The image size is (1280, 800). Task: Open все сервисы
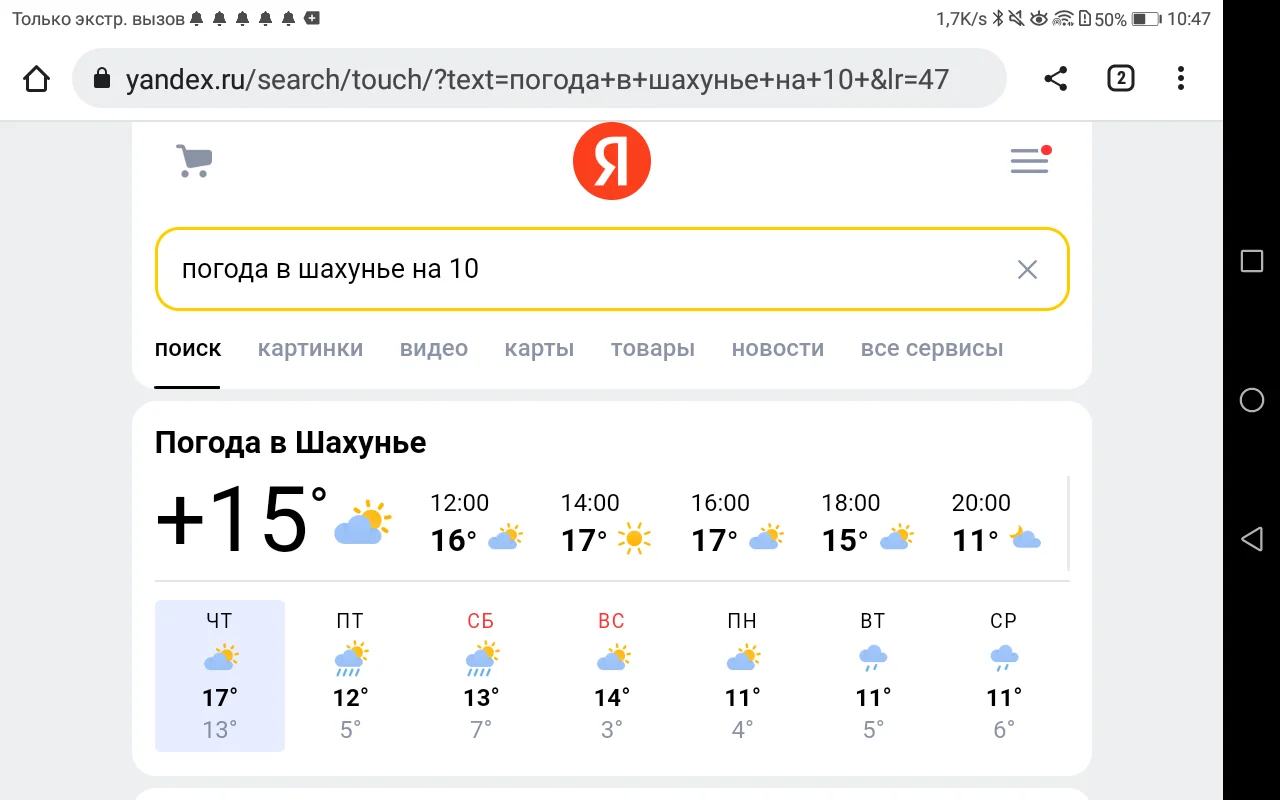point(931,348)
